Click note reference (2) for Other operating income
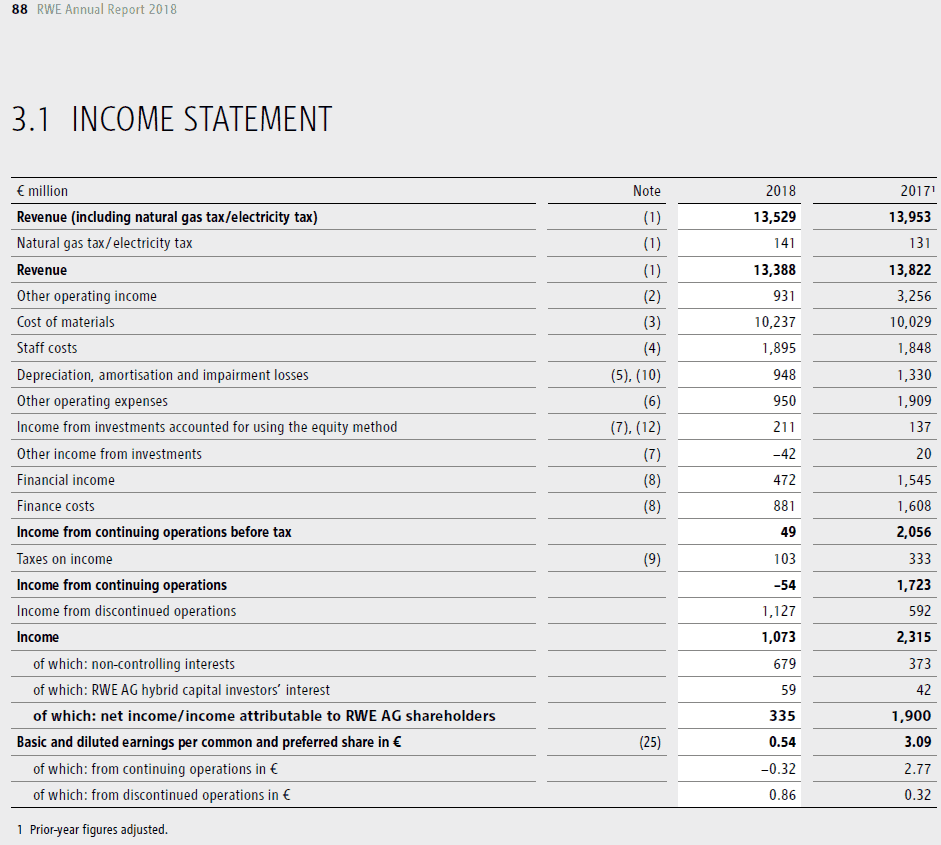 (x=650, y=296)
